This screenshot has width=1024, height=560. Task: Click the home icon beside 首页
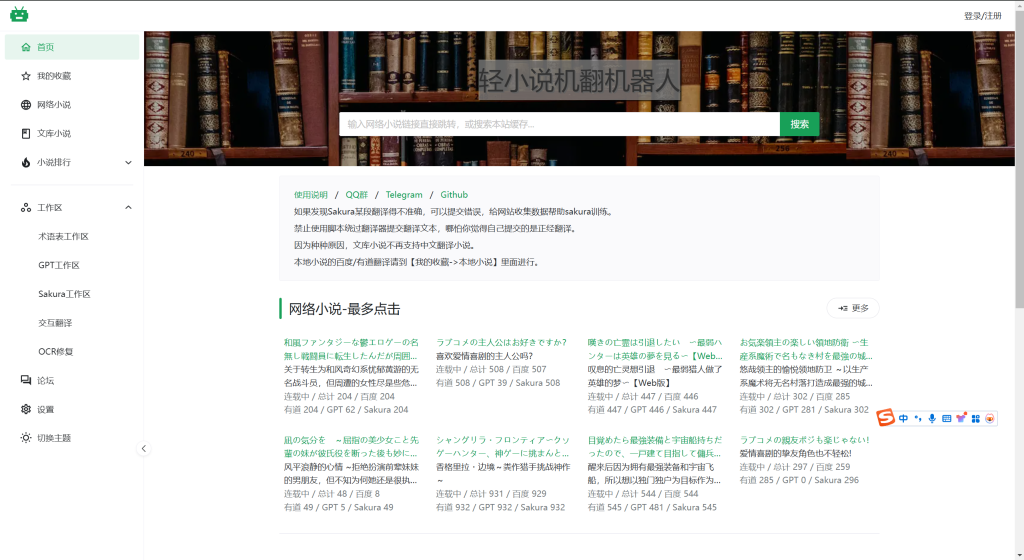point(25,47)
